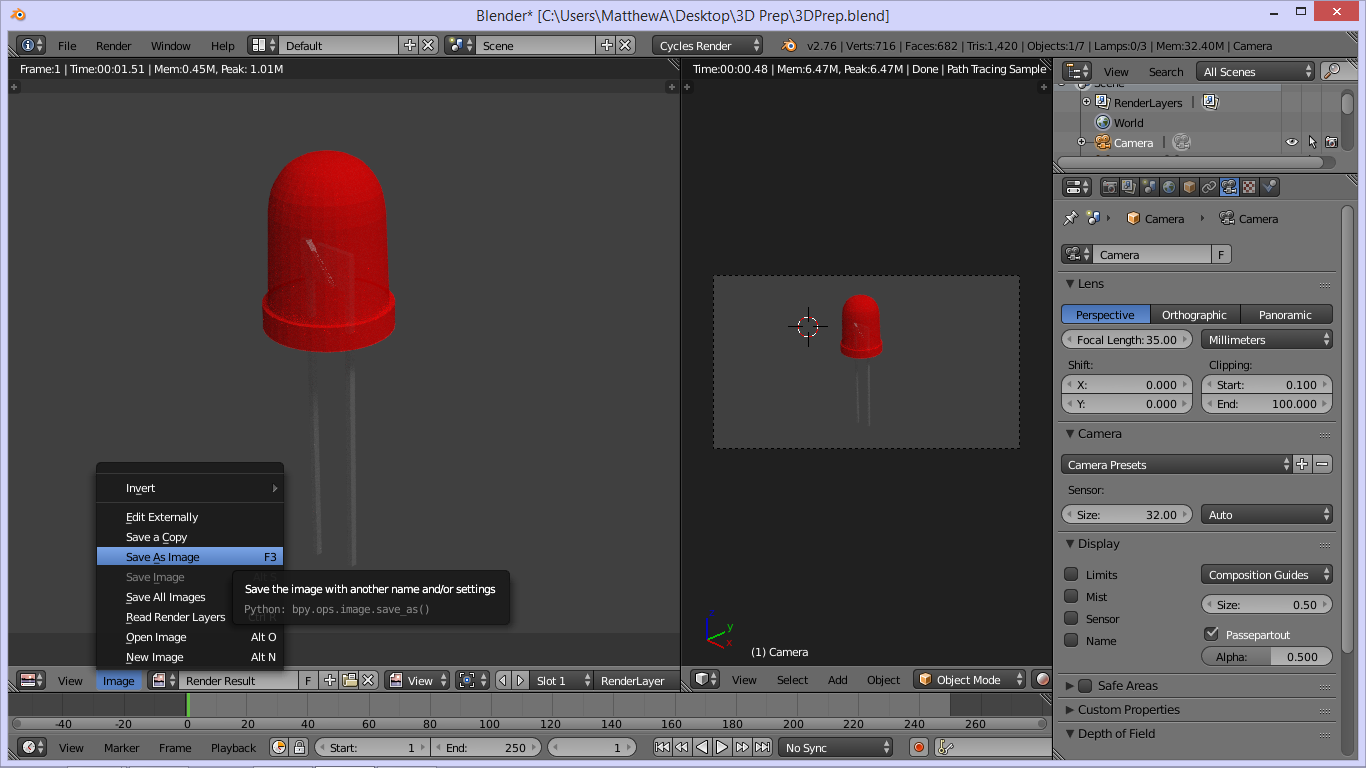Open the Auto sensor fit dropdown
This screenshot has width=1366, height=768.
1267,514
